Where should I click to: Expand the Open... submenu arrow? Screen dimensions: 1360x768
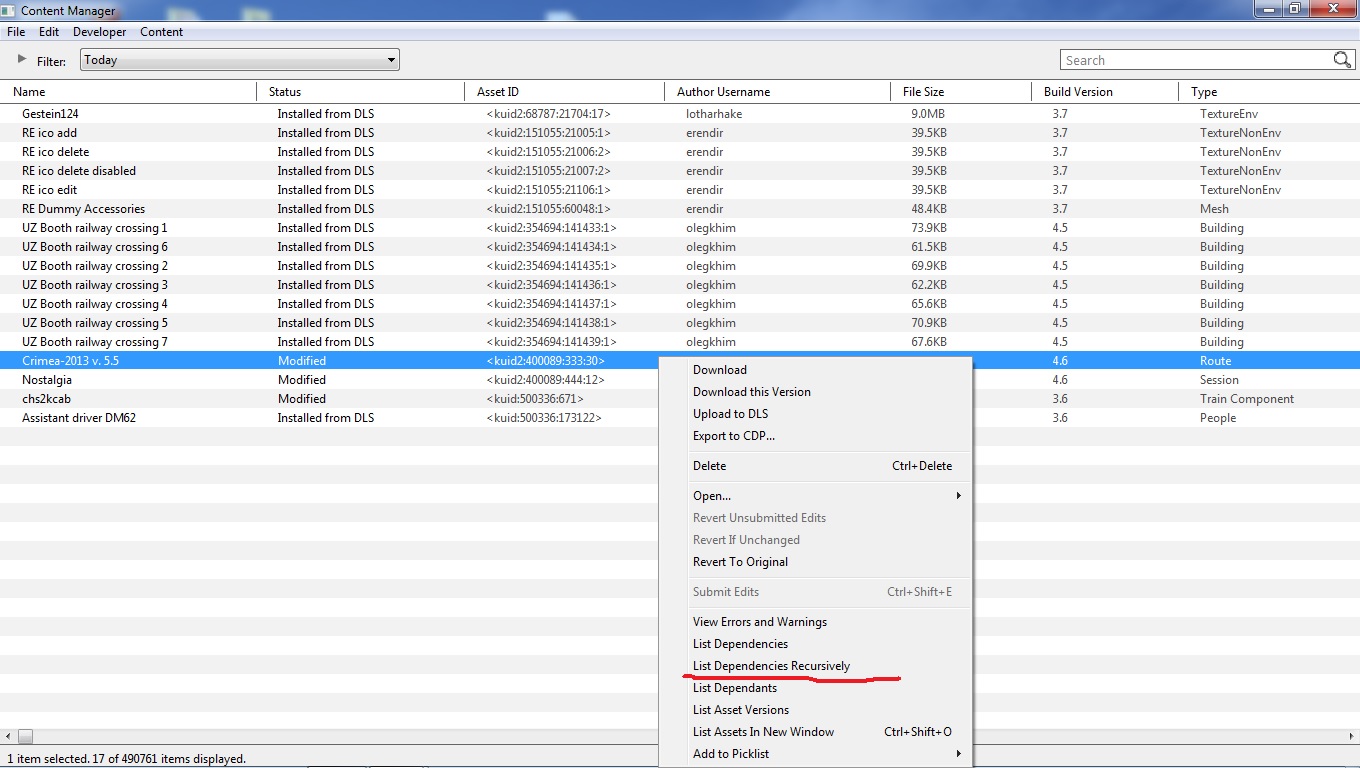958,496
